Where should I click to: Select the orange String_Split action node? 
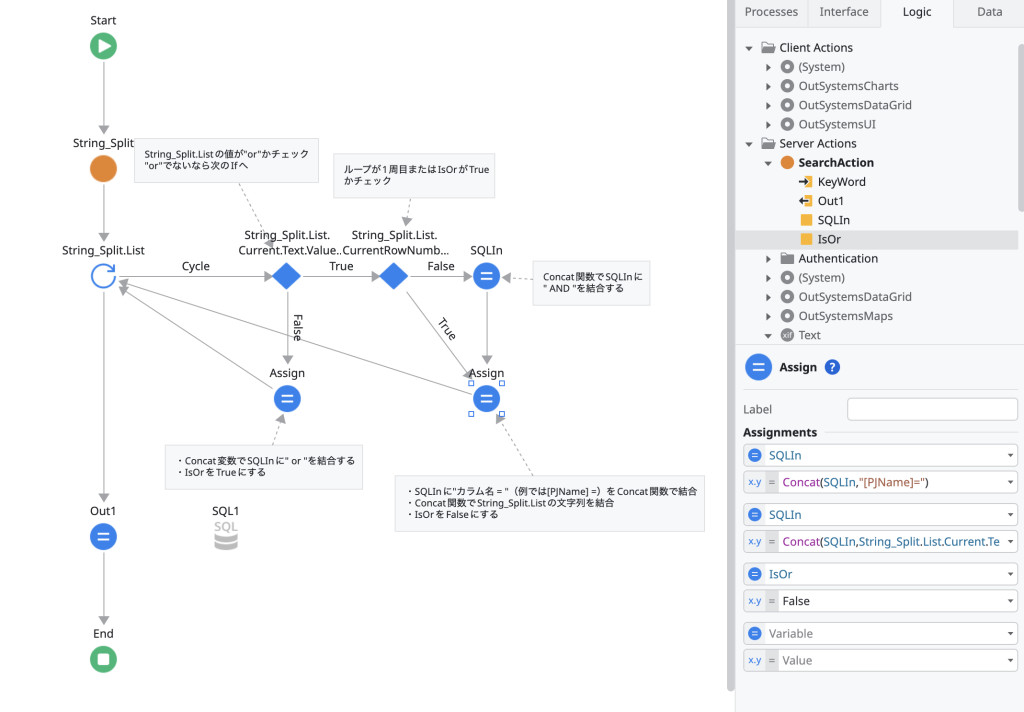[103, 169]
